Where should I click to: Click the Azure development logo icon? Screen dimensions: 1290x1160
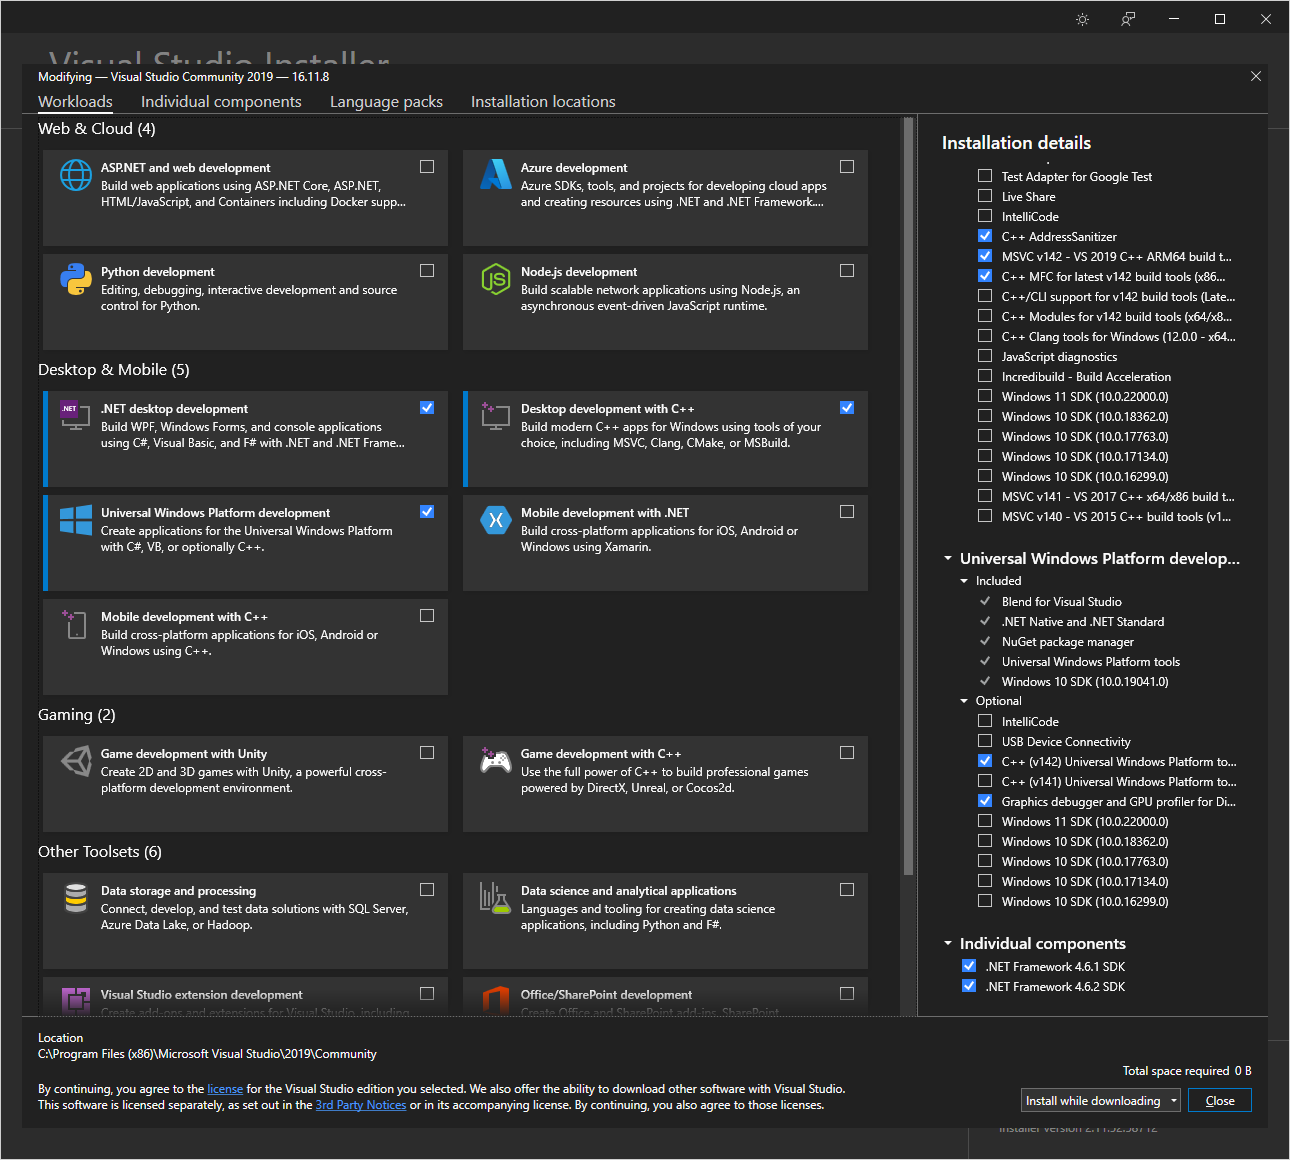pos(496,175)
